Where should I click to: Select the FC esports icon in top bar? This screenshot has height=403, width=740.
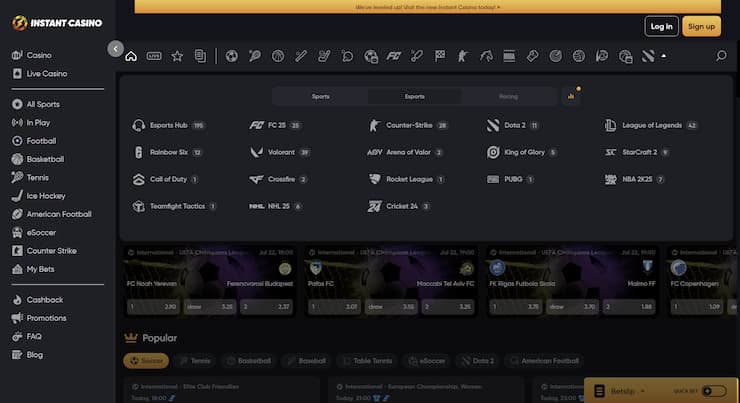click(x=394, y=56)
